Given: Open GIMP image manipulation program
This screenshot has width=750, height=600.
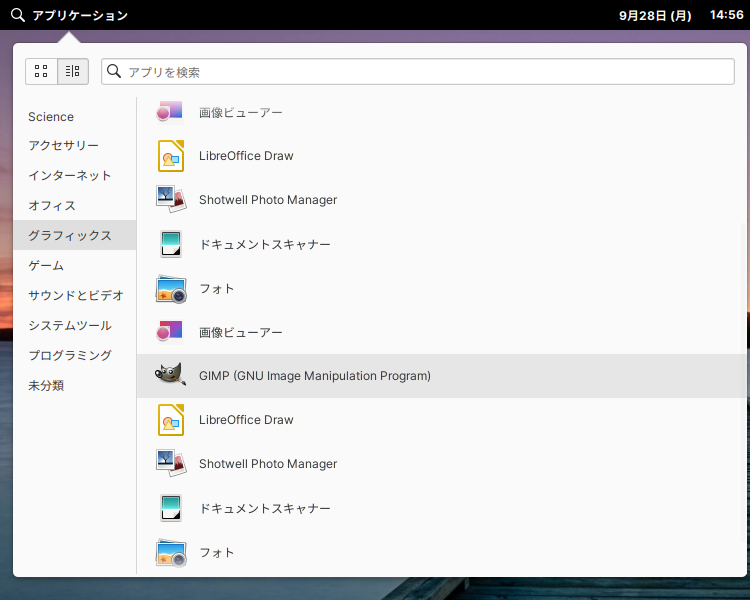Looking at the screenshot, I should click(x=441, y=376).
